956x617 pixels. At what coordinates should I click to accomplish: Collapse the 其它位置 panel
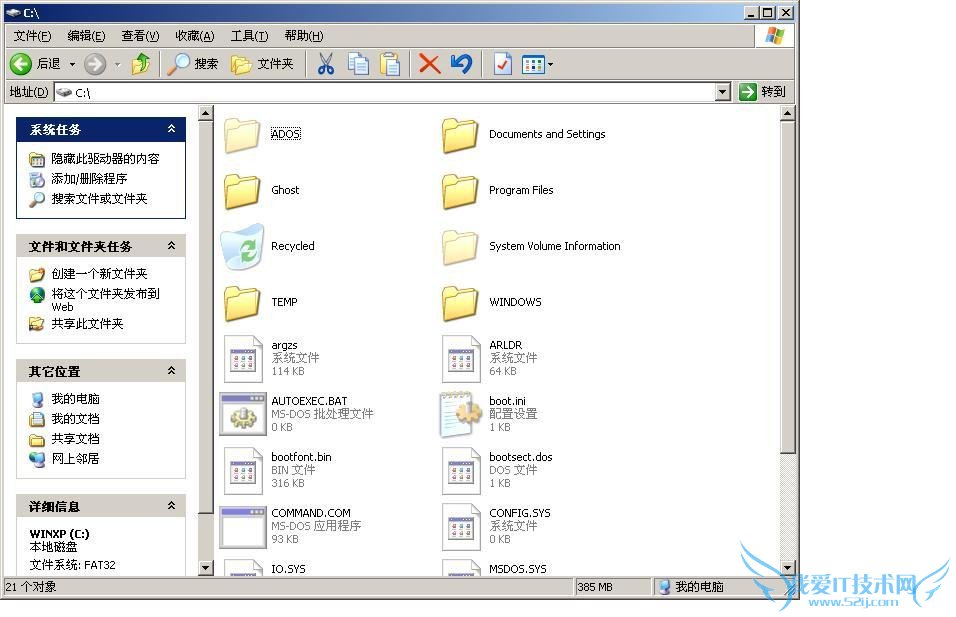click(x=171, y=371)
